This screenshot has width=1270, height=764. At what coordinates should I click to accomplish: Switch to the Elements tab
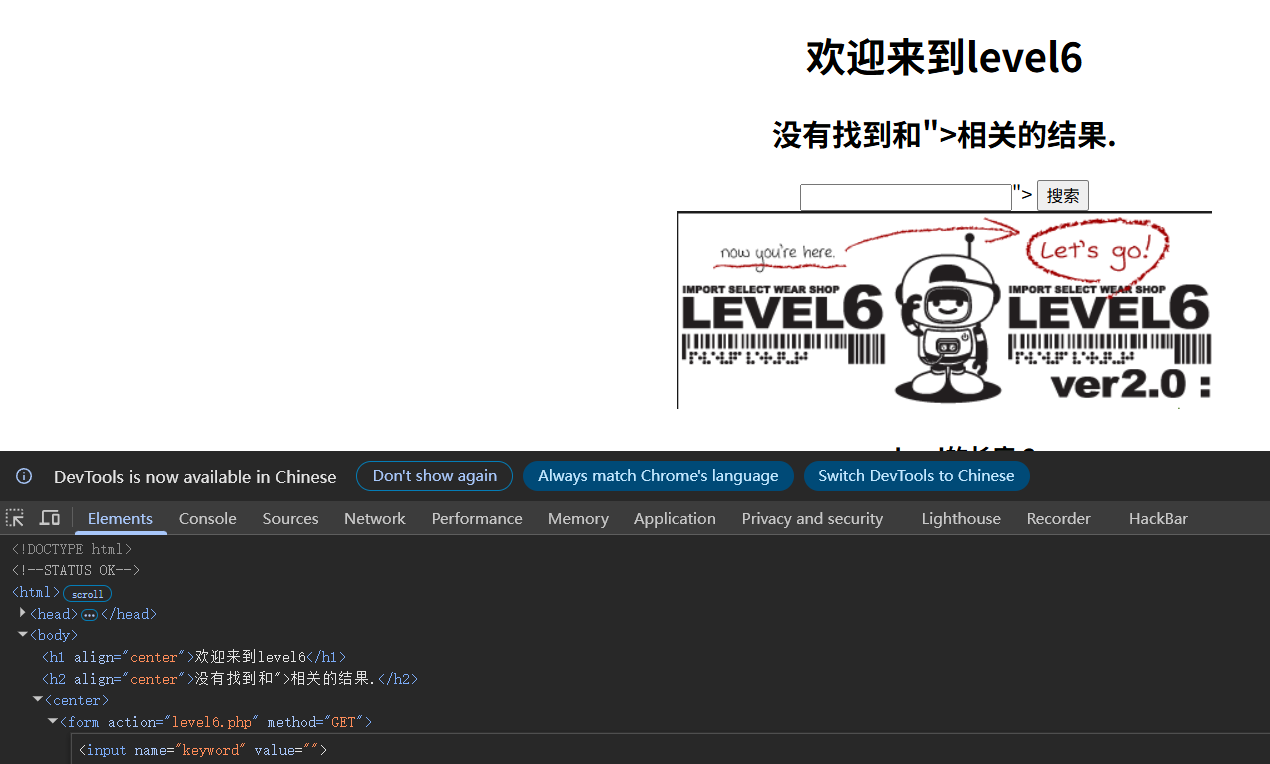click(120, 518)
